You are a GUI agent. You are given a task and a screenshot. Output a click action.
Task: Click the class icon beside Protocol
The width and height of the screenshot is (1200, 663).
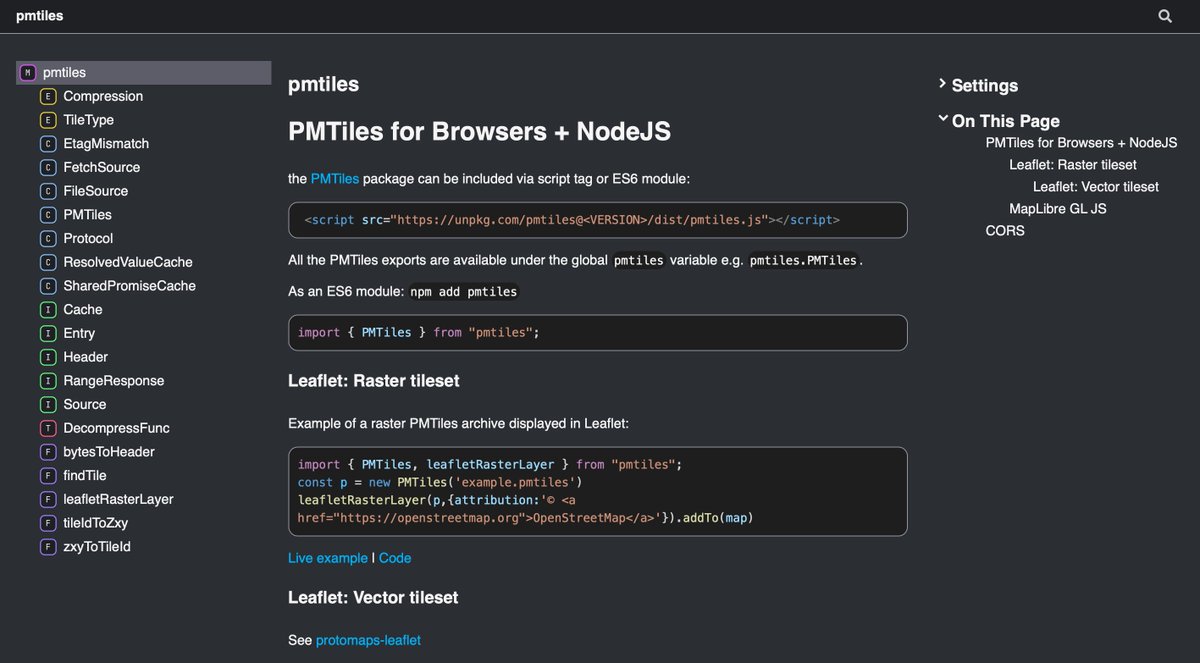click(48, 238)
